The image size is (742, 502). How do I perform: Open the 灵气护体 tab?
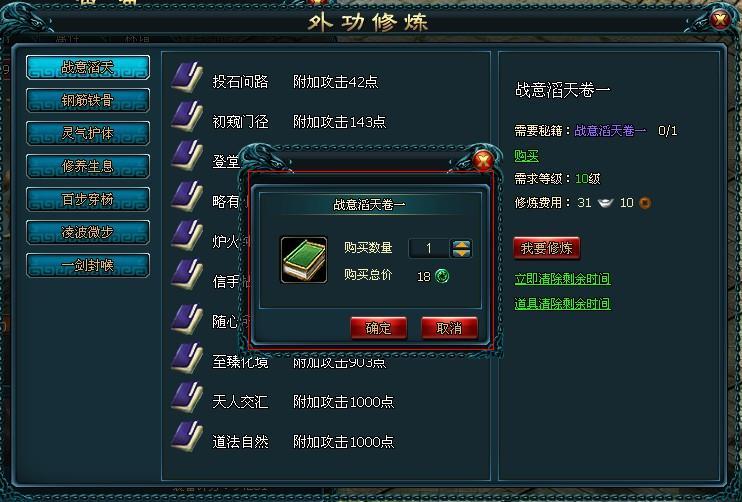88,133
